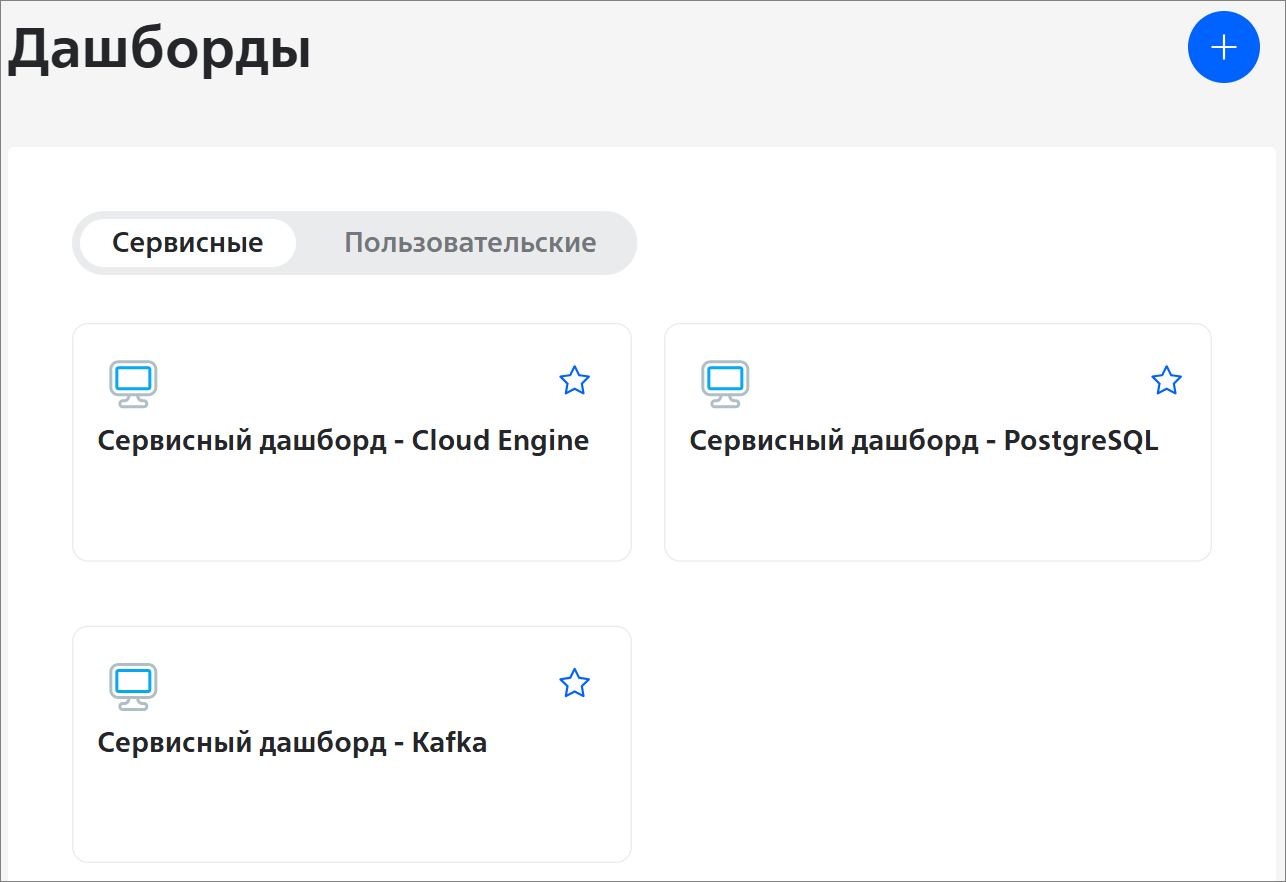Open Сервисный дашборд - PostgreSQL title
Screen dimensions: 1286x882
pyautogui.click(x=924, y=441)
